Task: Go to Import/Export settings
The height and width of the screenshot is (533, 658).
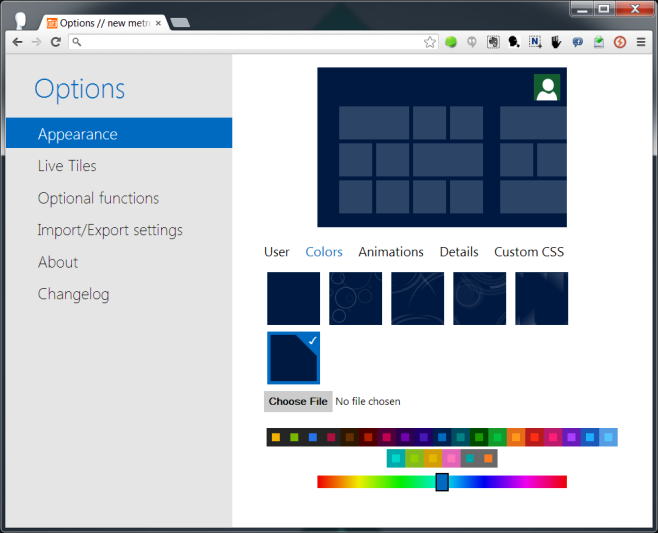Action: pos(110,230)
